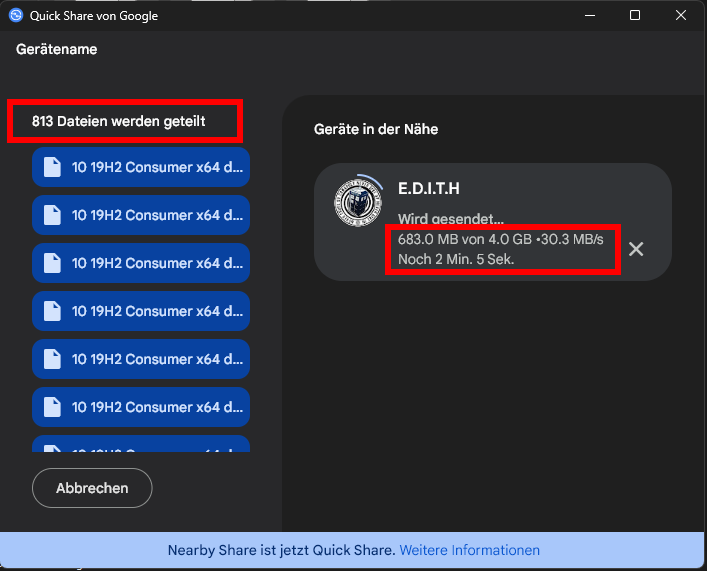Click the Nearby Share ist jetzt Quick Share notice
Viewport: 707px width, 571px height.
click(281, 550)
